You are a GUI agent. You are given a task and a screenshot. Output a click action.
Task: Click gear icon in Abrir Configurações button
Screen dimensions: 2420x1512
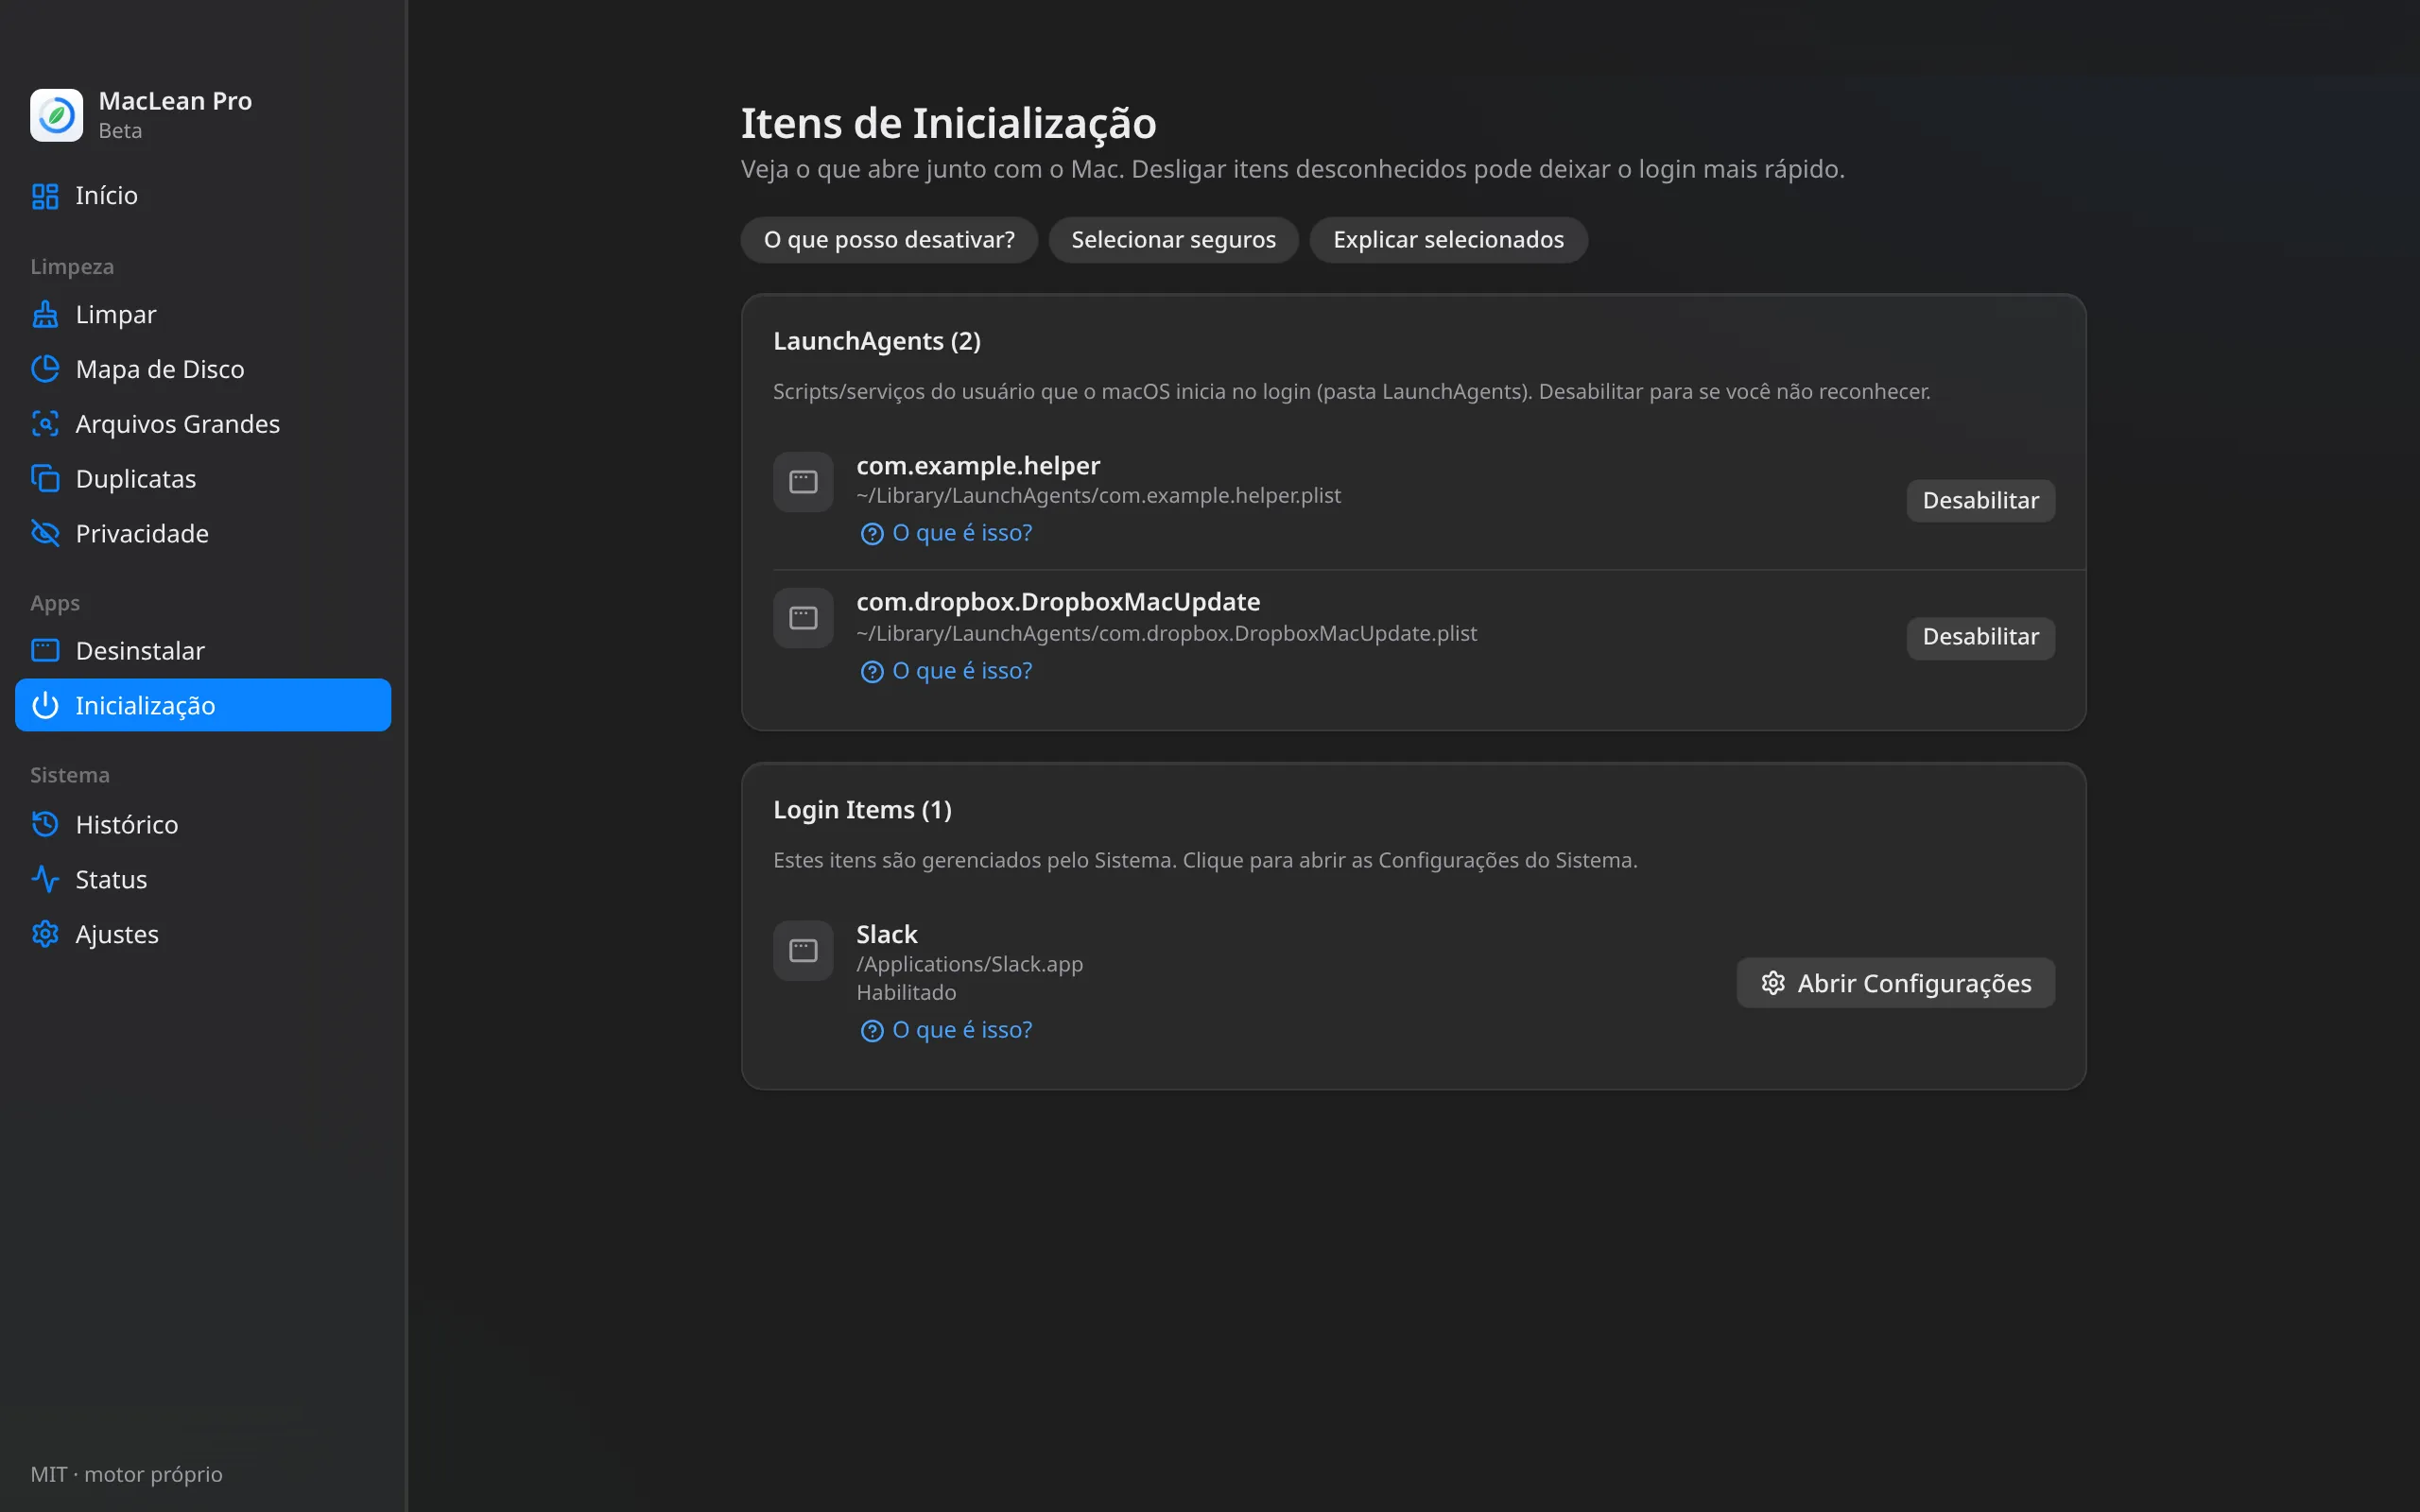coord(1773,984)
